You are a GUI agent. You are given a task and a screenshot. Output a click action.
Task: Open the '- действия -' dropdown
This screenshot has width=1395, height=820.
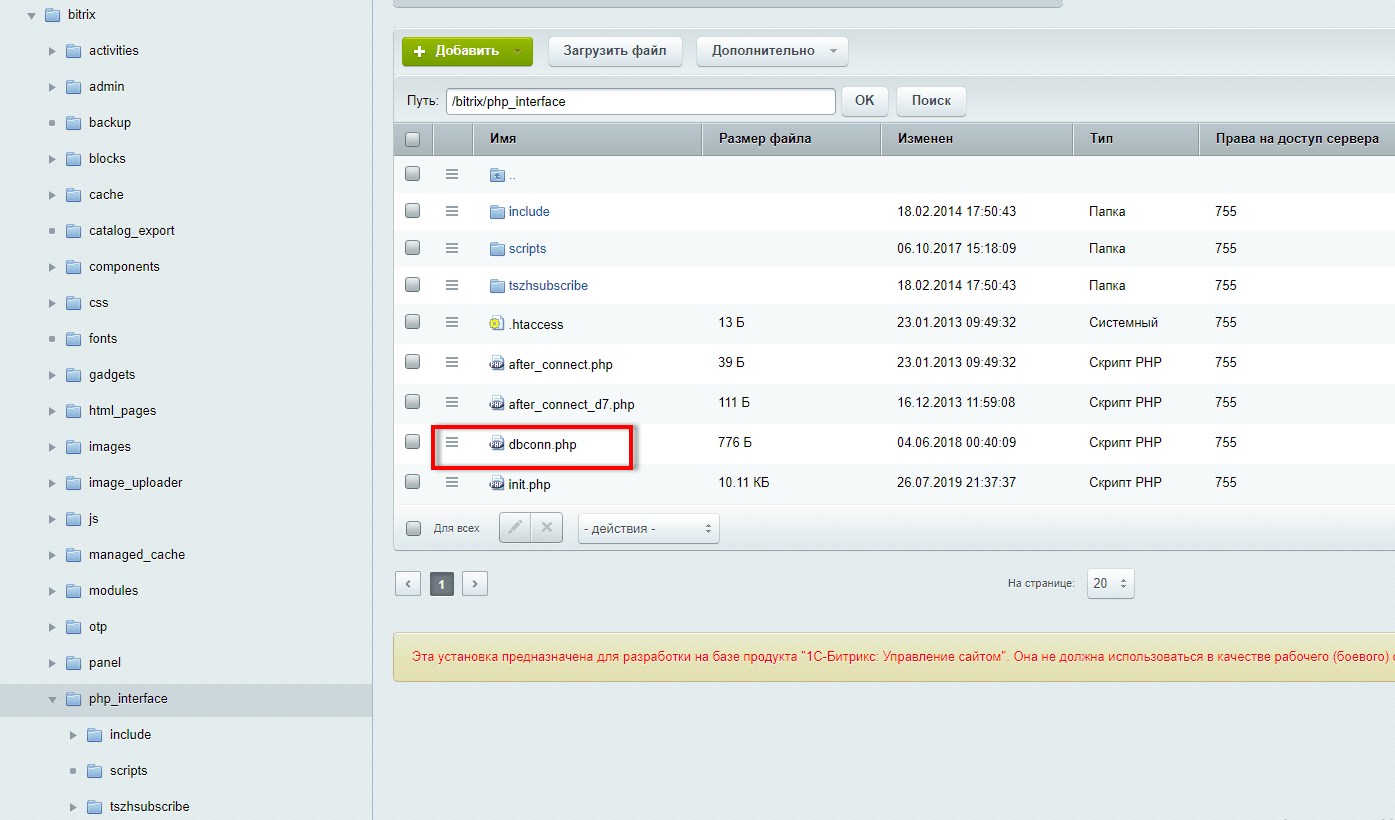(x=648, y=528)
